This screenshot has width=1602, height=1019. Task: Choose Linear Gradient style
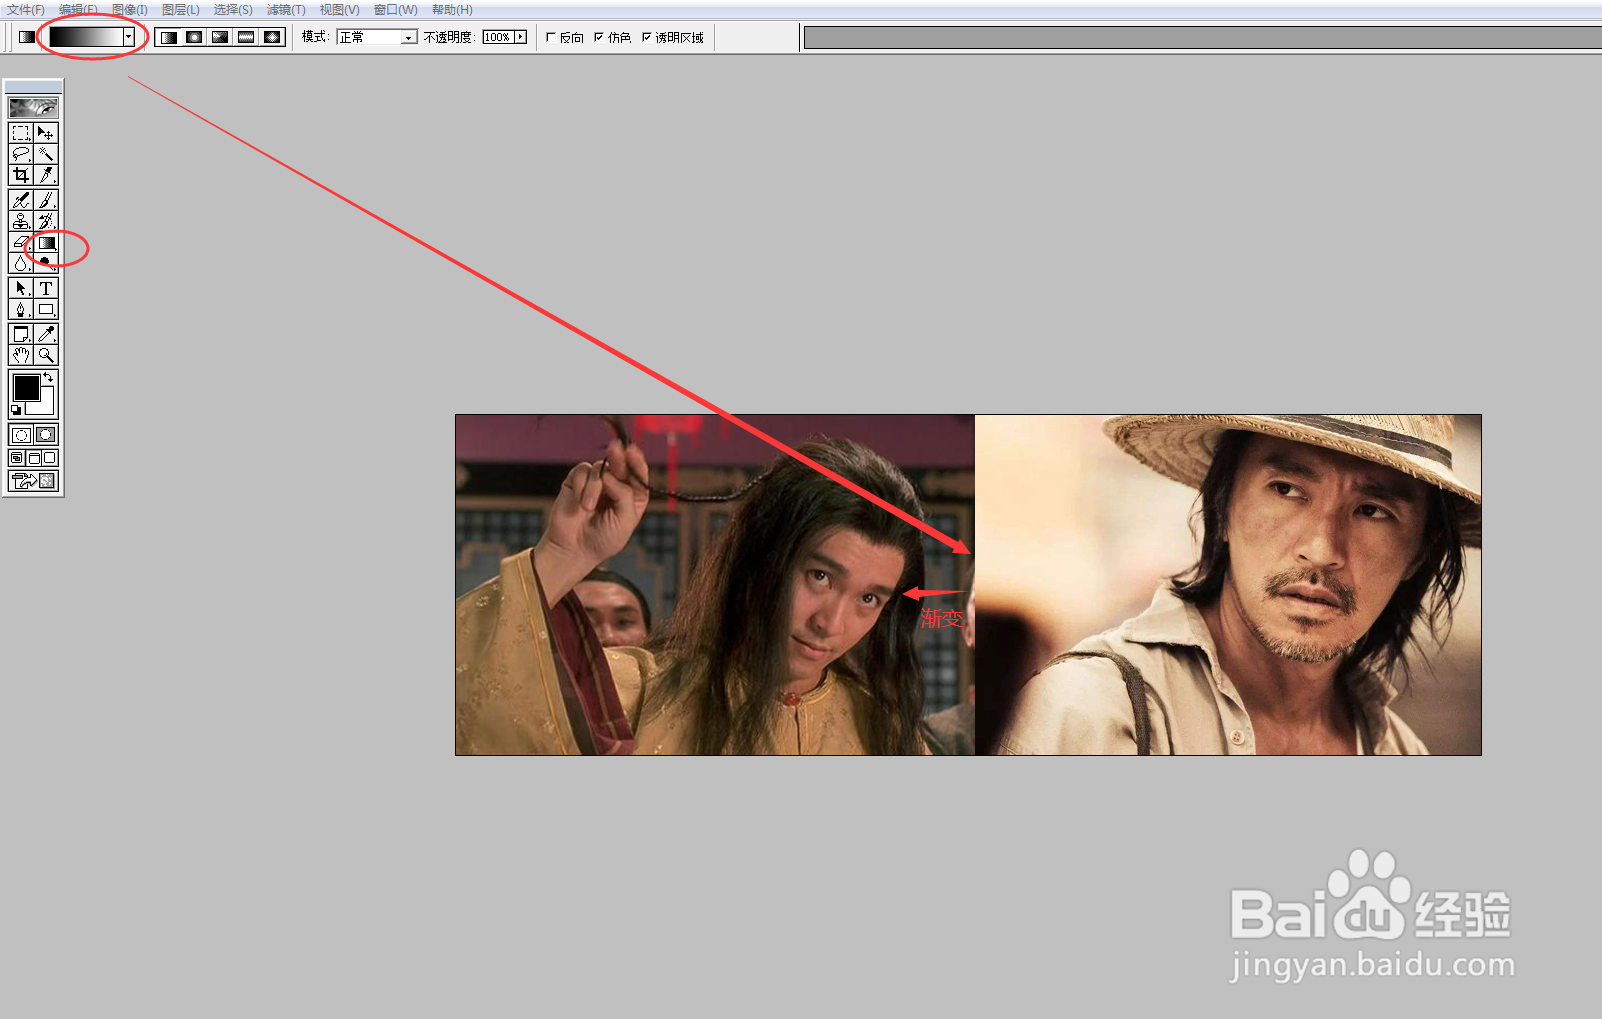click(169, 37)
